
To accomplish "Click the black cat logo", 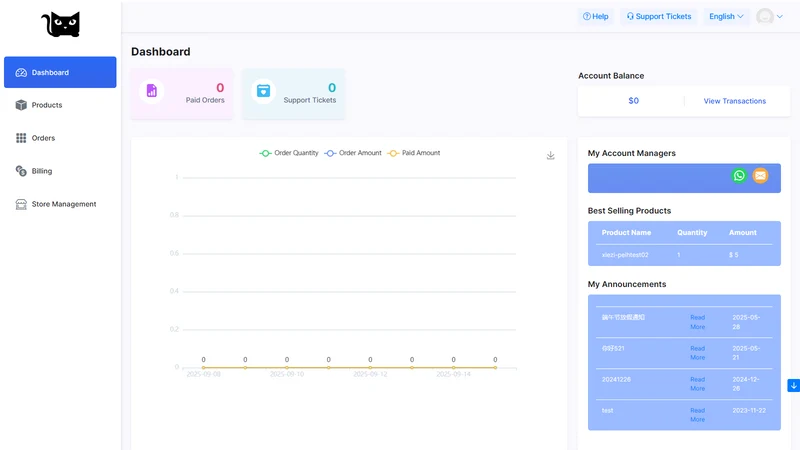I will click(61, 24).
